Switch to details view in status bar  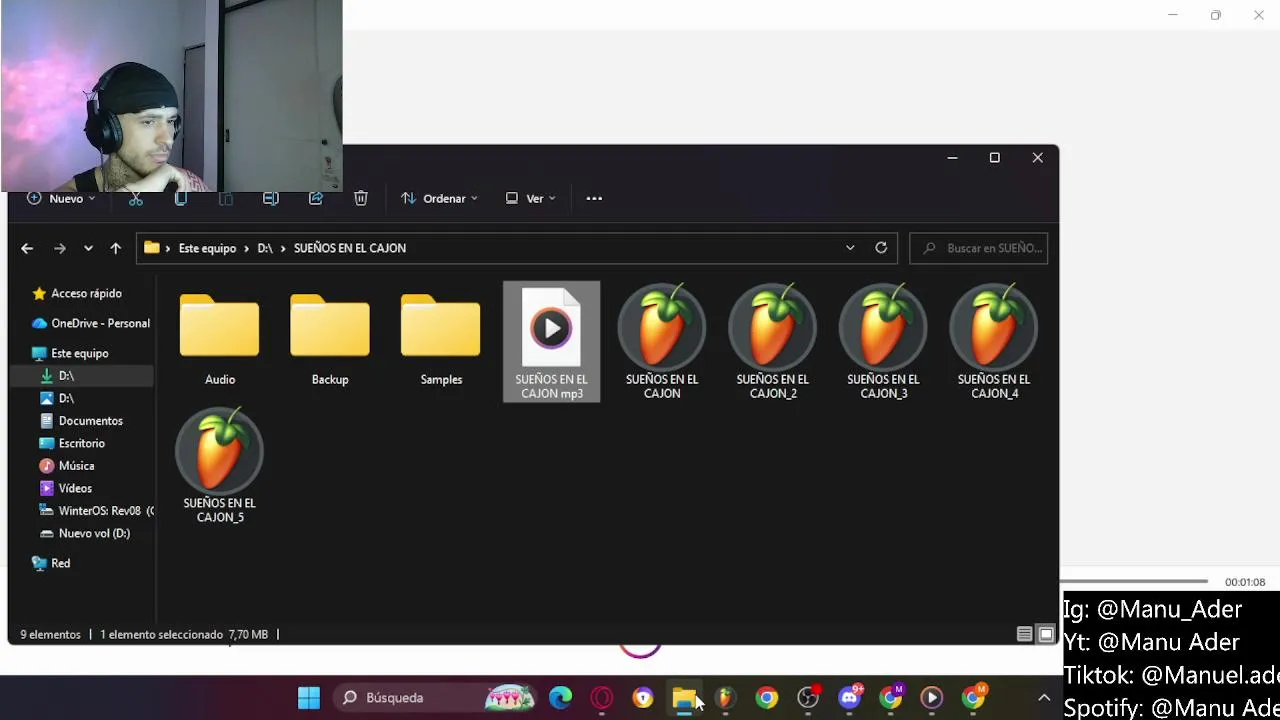pos(1024,634)
